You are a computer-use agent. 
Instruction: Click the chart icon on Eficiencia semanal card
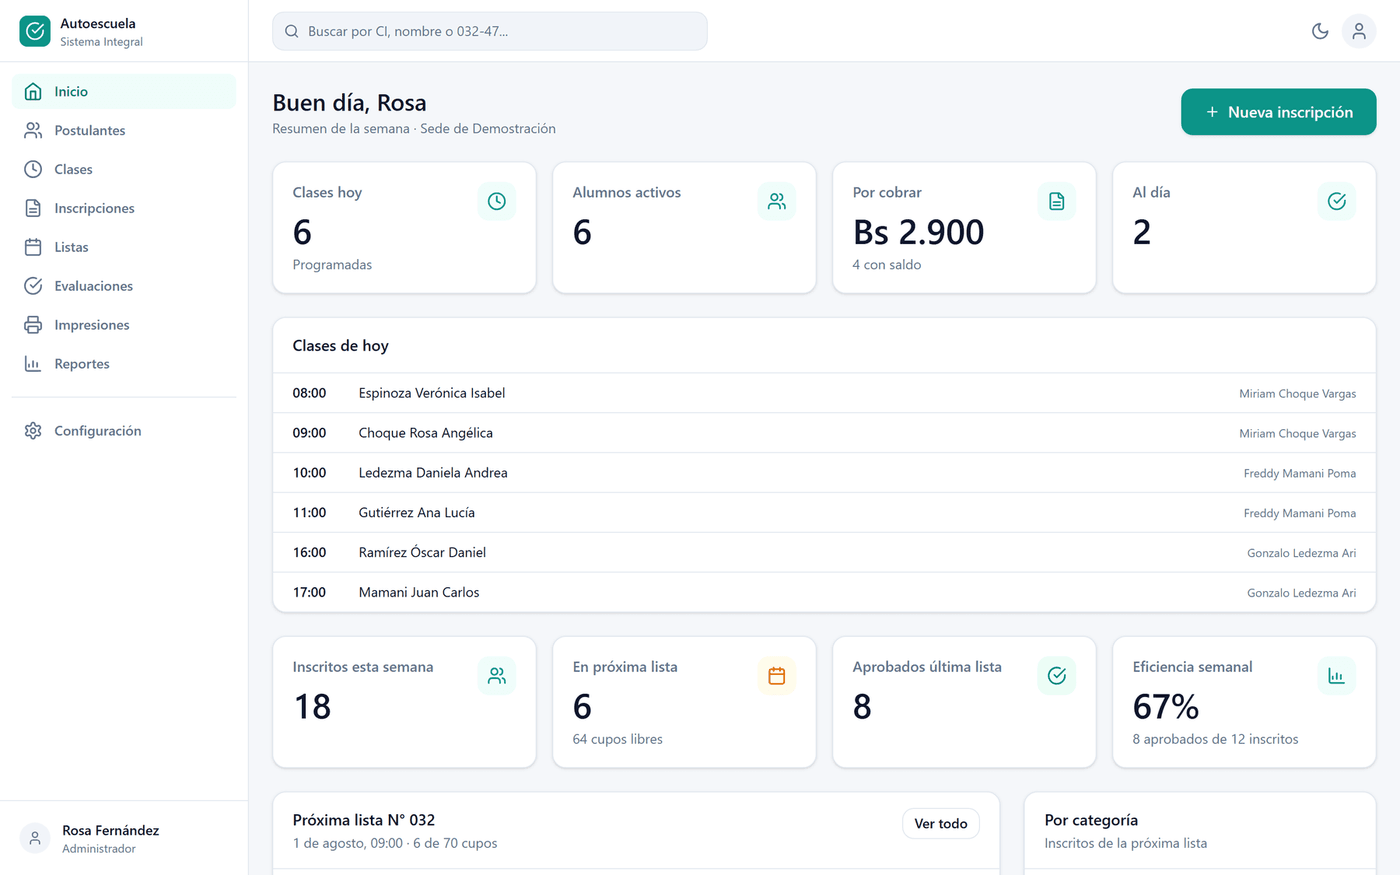point(1337,676)
